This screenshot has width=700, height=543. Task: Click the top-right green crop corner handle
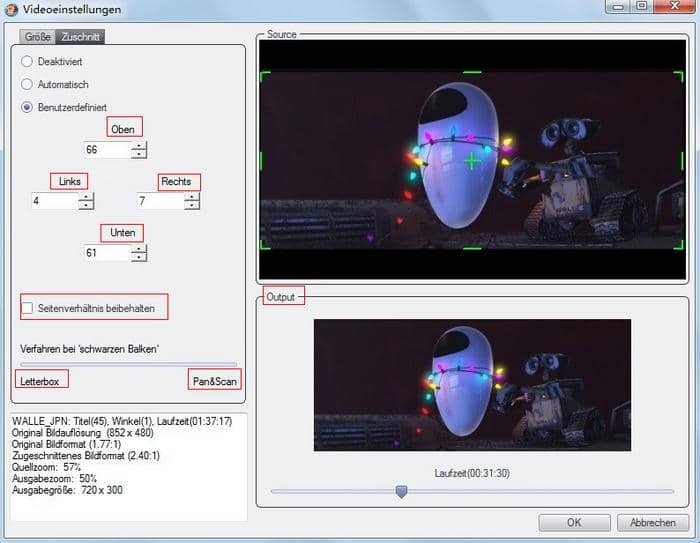(x=679, y=76)
